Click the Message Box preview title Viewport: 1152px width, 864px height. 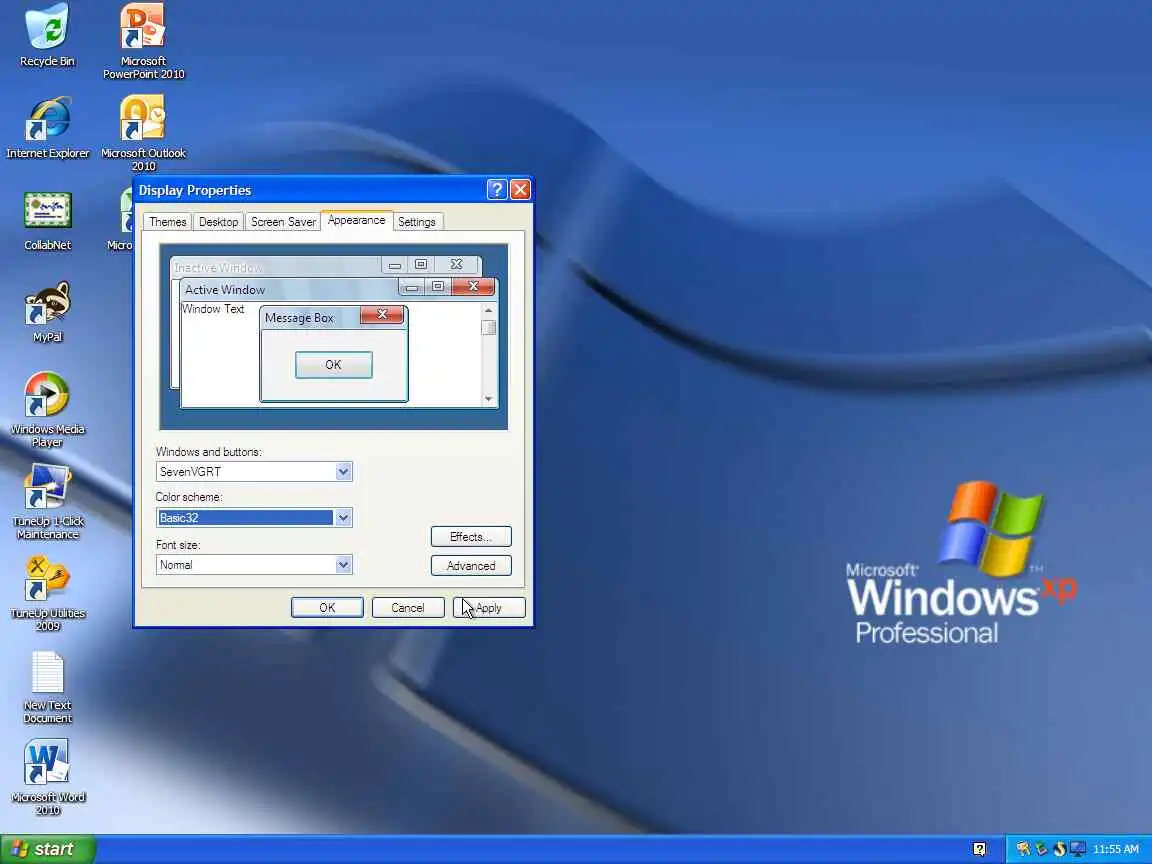pyautogui.click(x=299, y=318)
